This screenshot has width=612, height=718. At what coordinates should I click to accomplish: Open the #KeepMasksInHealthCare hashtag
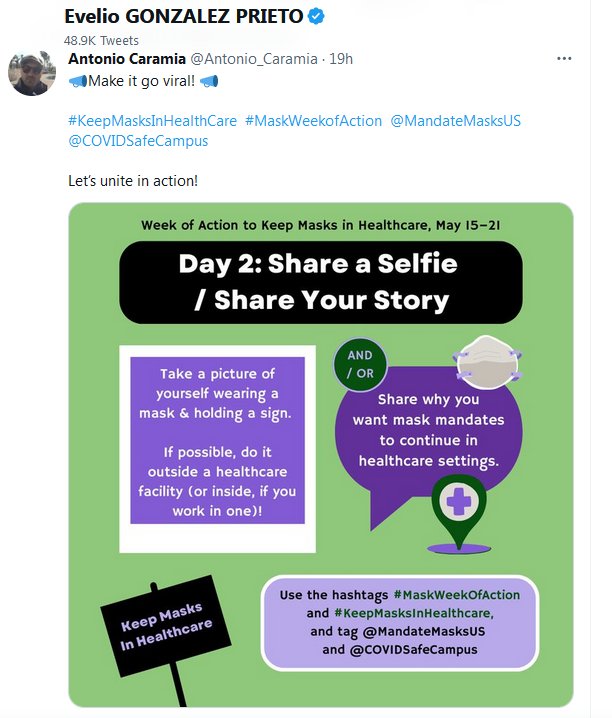[x=152, y=121]
